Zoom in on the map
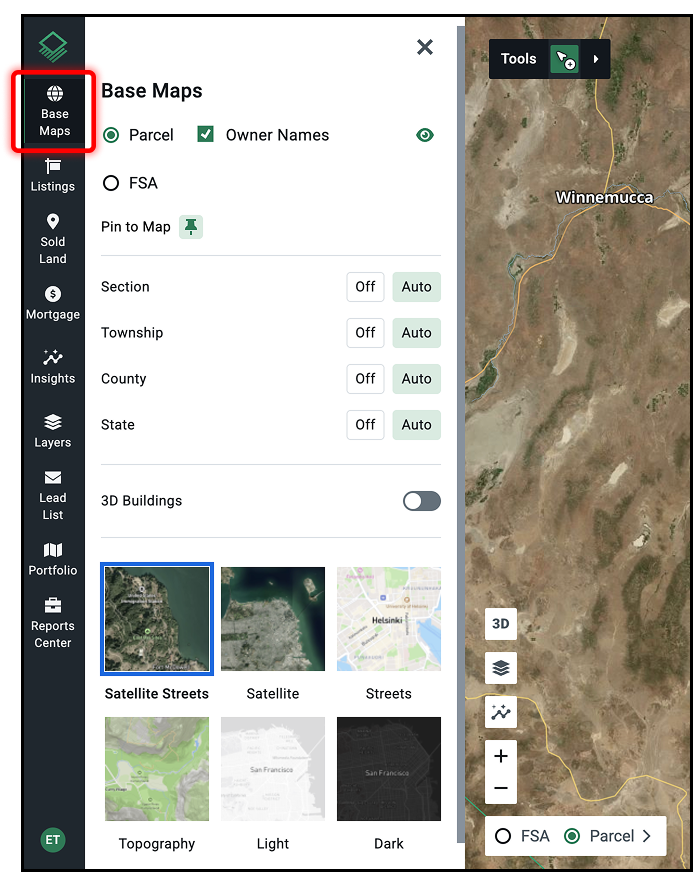 point(500,756)
